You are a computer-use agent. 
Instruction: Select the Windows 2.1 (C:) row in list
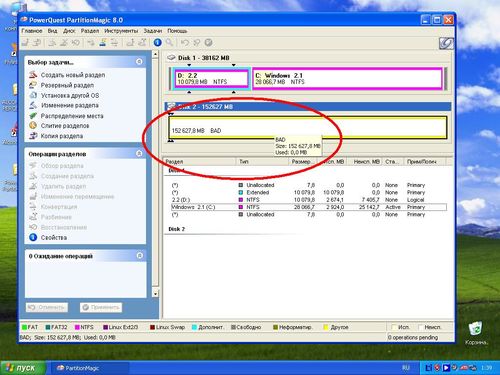click(x=309, y=207)
